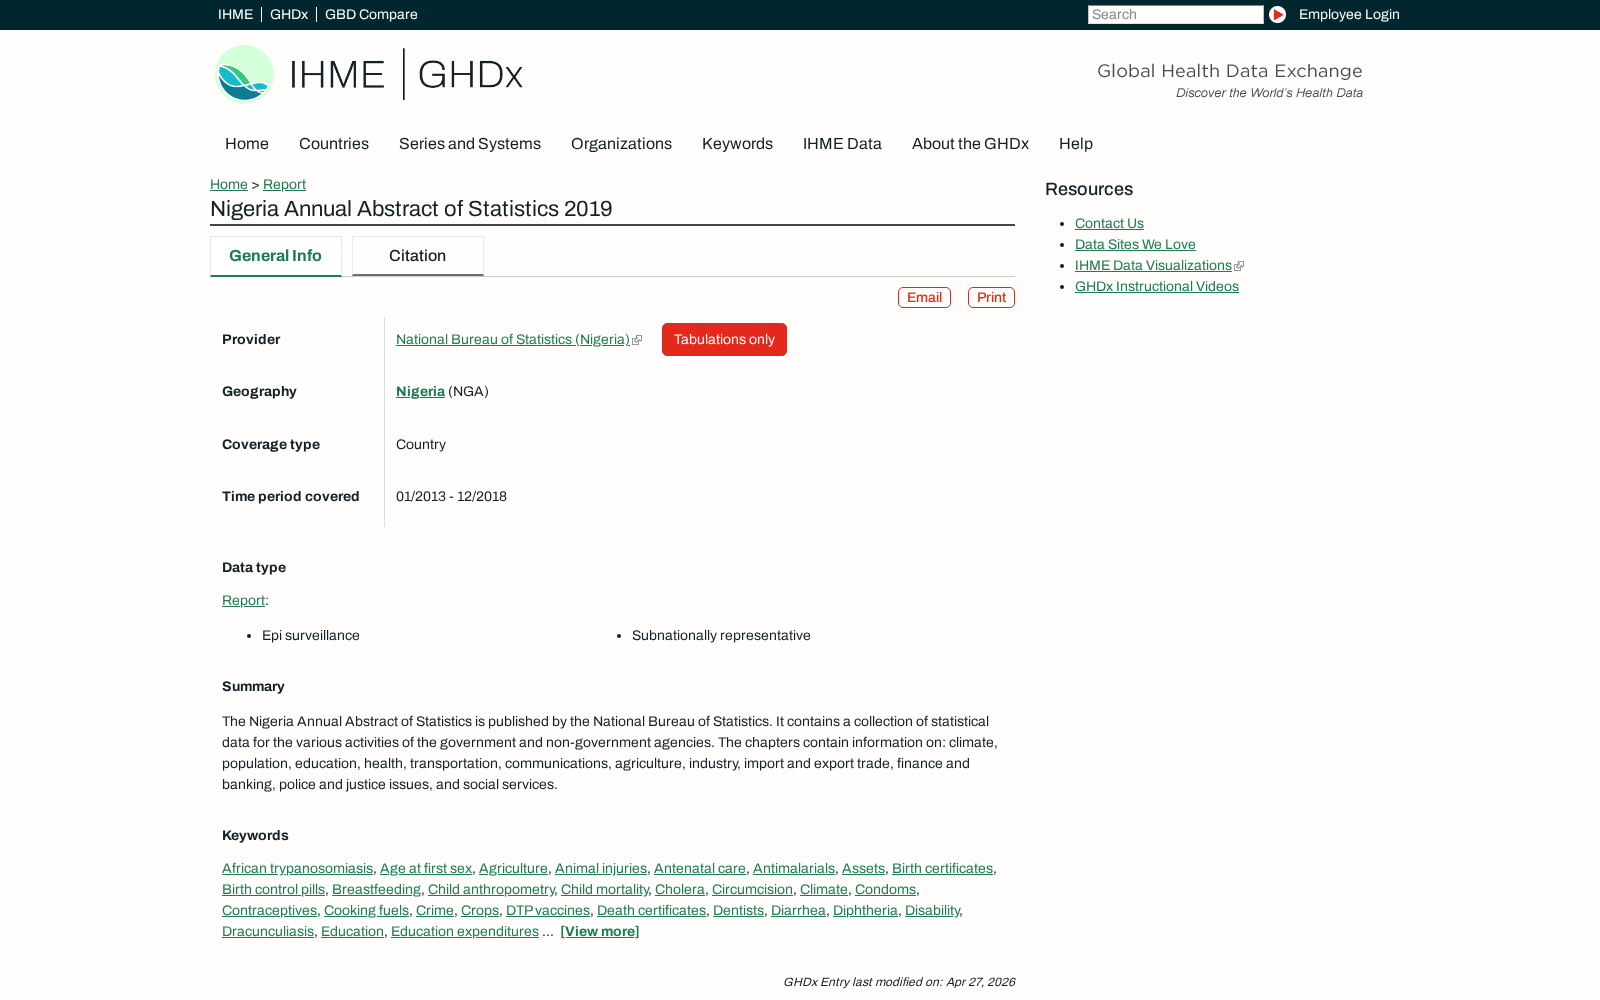Open Birth certificates keyword
The image size is (1600, 1000).
[x=942, y=868]
